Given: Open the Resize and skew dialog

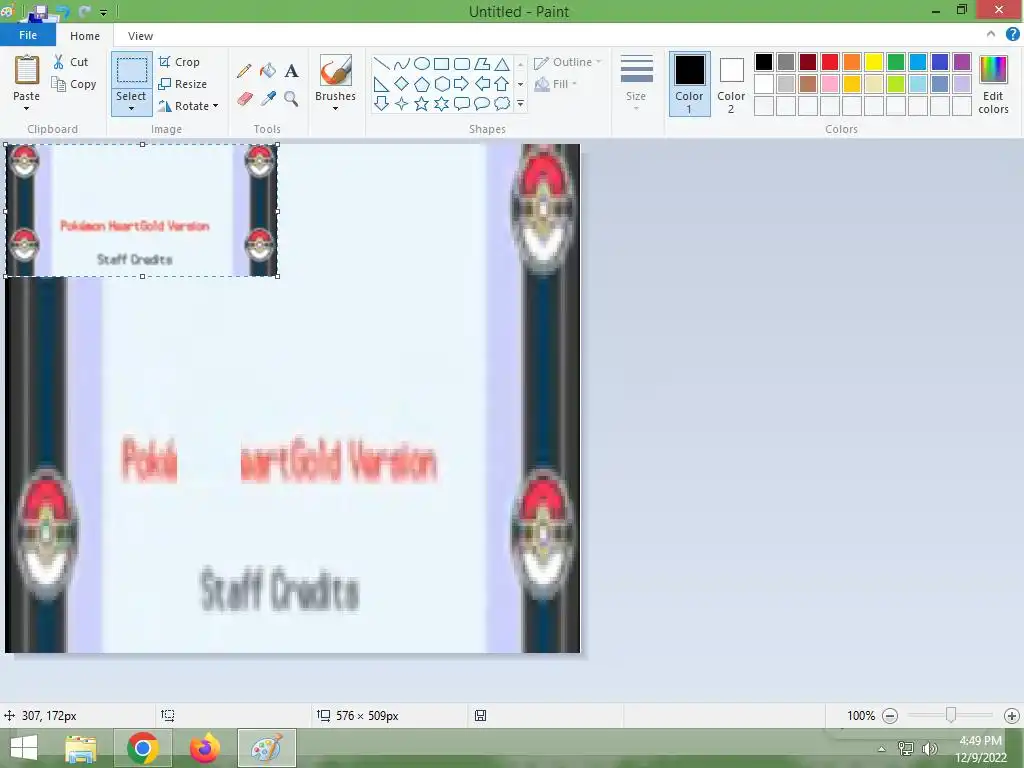Looking at the screenshot, I should (x=183, y=84).
